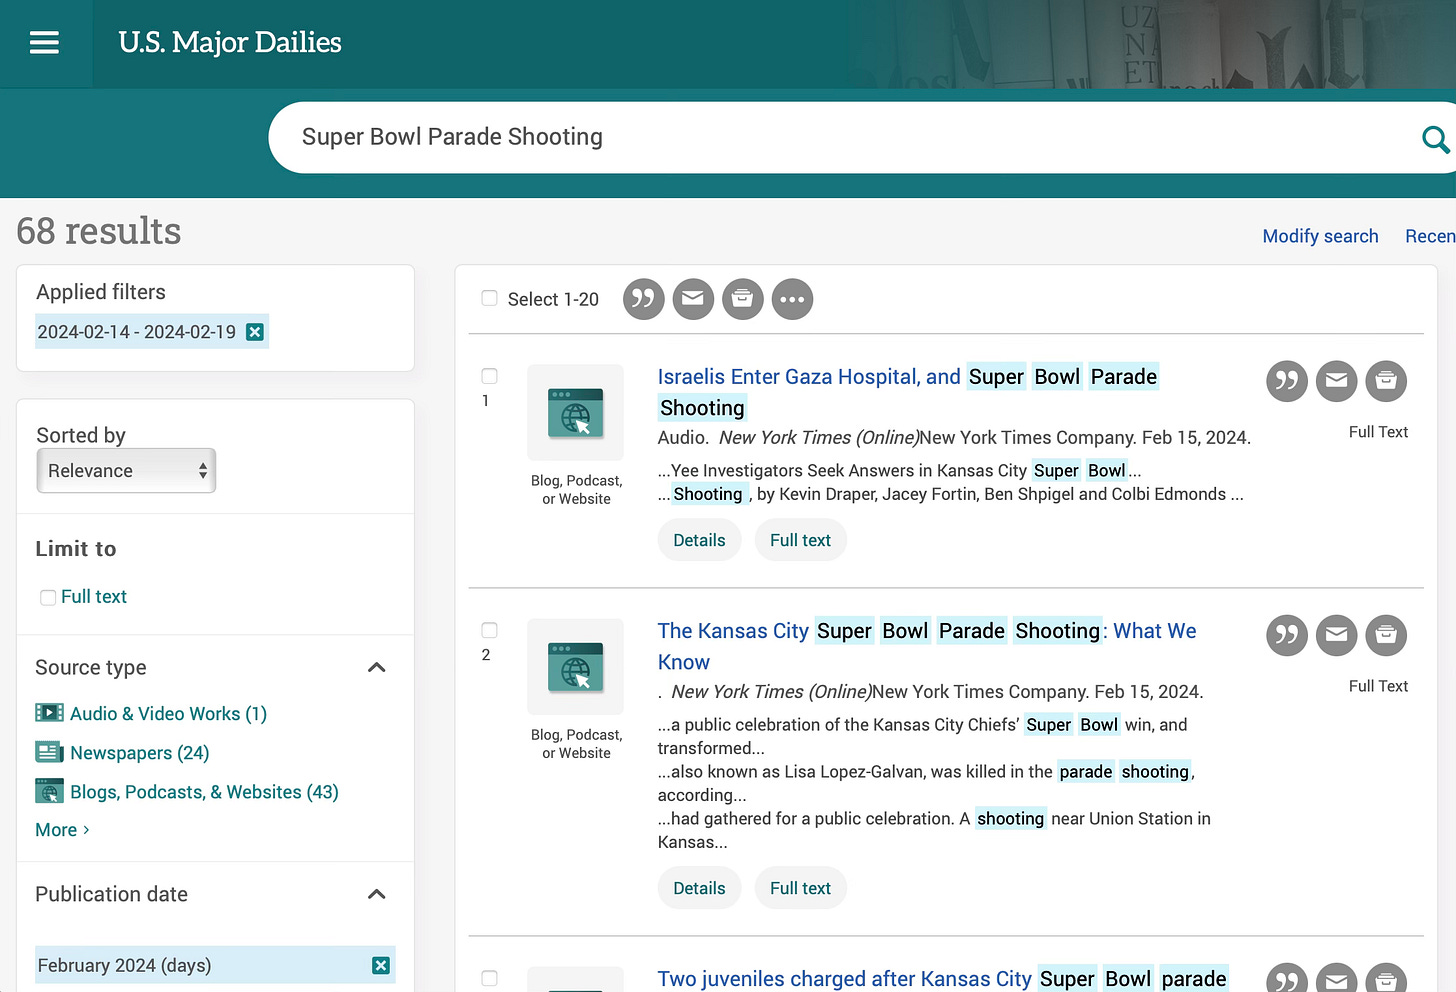Click Details button for result 1

coord(699,540)
